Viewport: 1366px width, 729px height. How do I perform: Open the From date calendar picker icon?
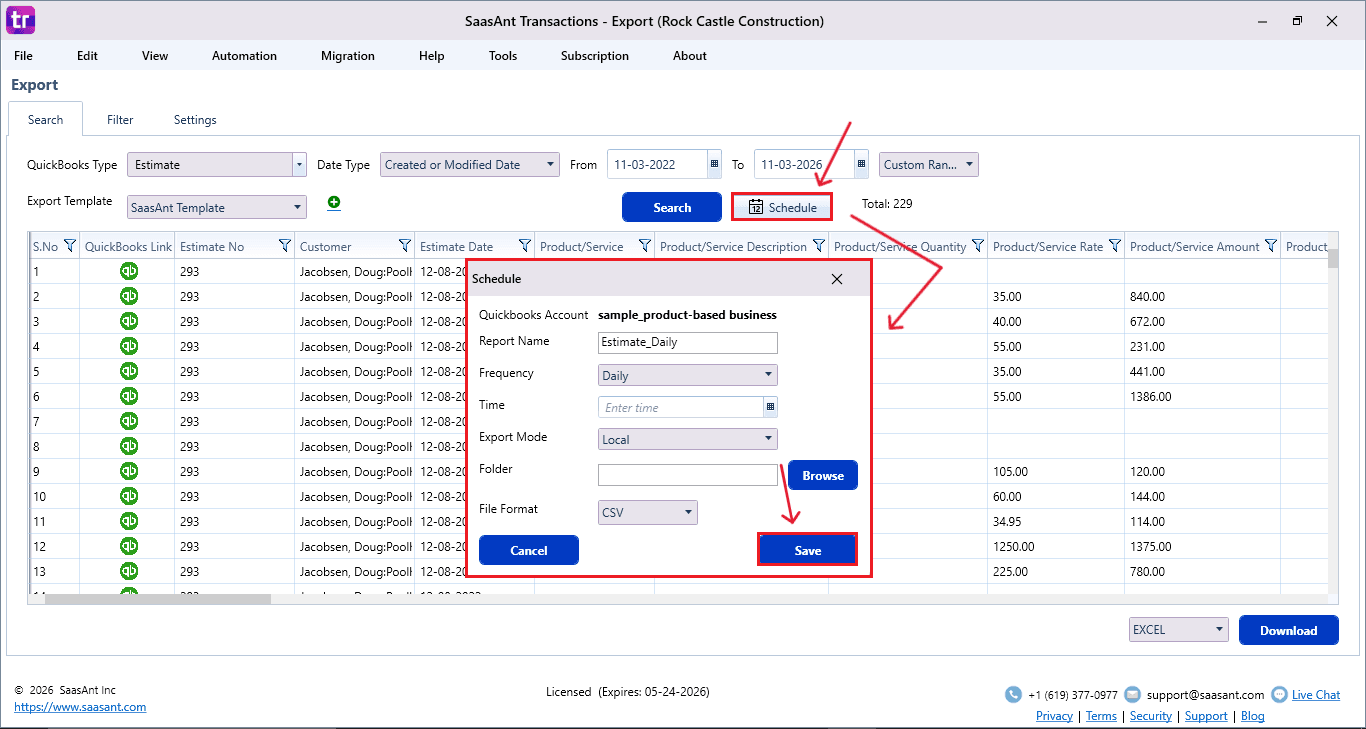pos(714,165)
